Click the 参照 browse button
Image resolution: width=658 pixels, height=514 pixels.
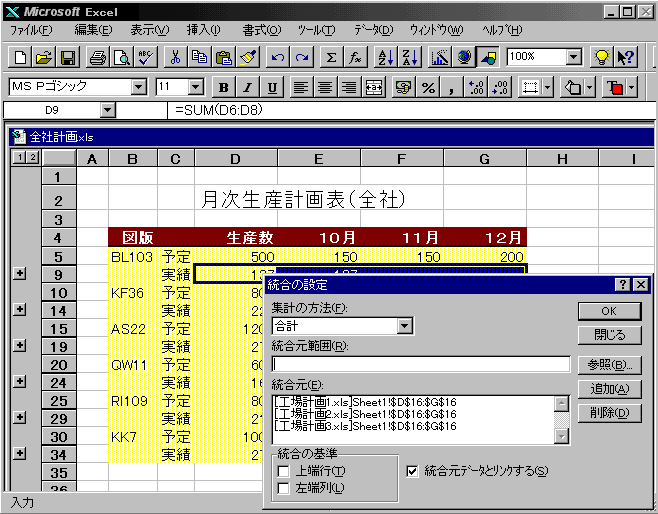[x=609, y=364]
